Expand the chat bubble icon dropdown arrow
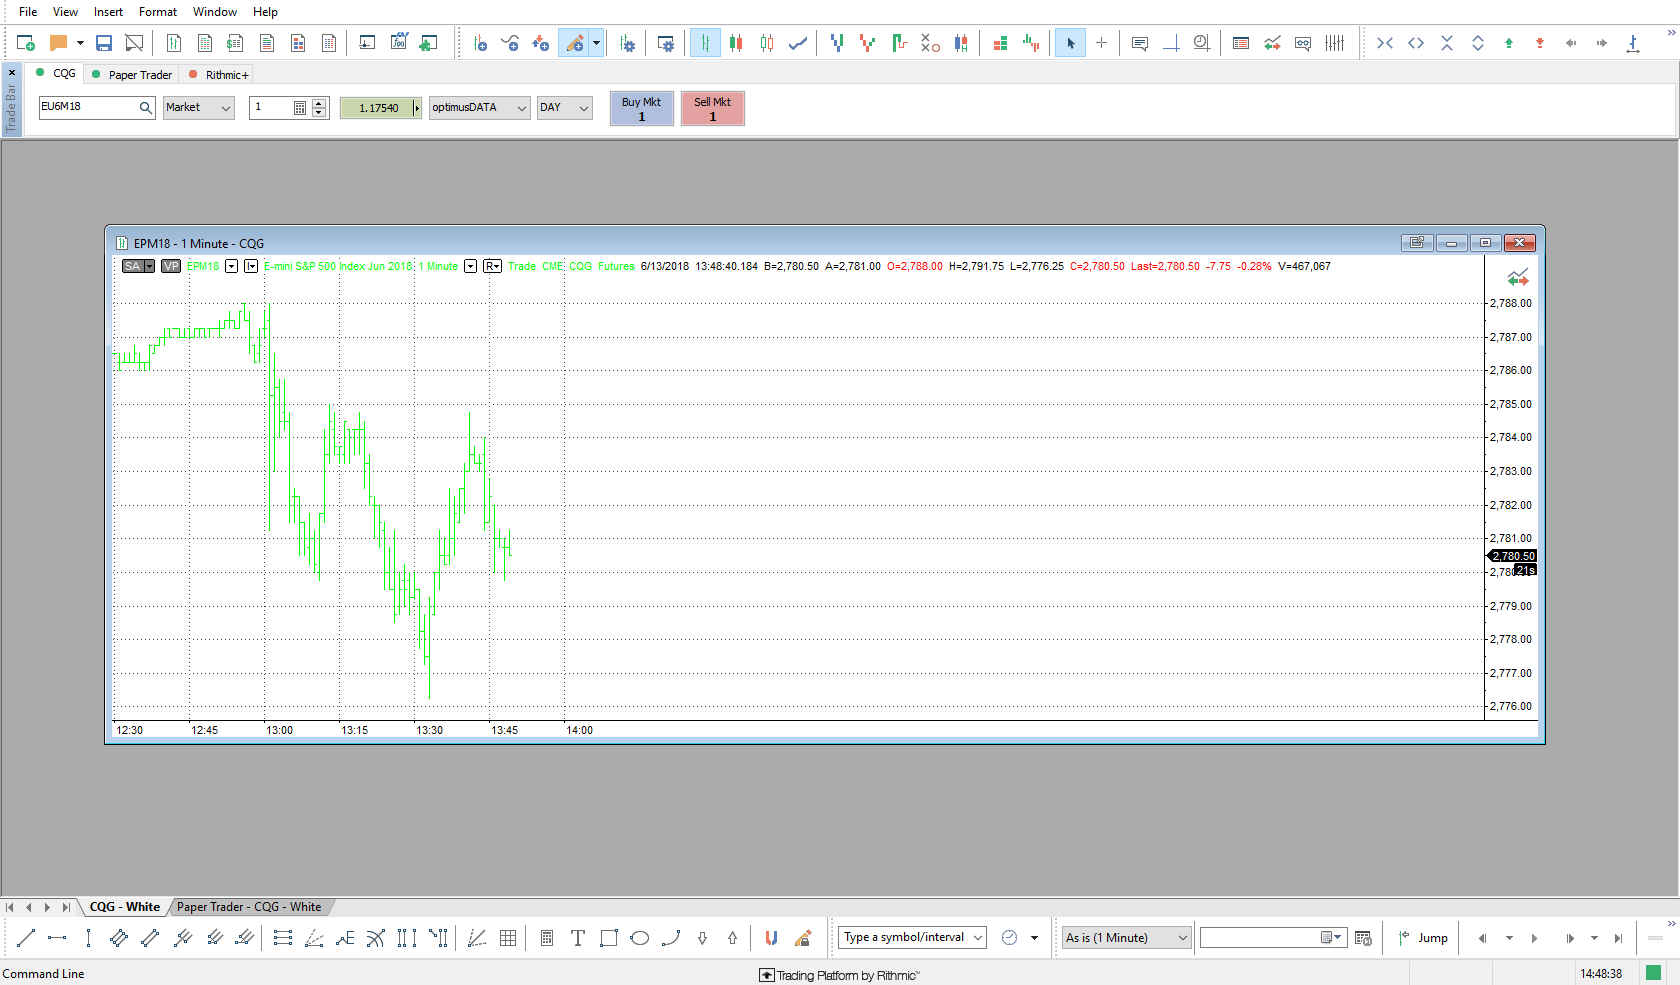Screen dimensions: 1680x985 pos(80,43)
